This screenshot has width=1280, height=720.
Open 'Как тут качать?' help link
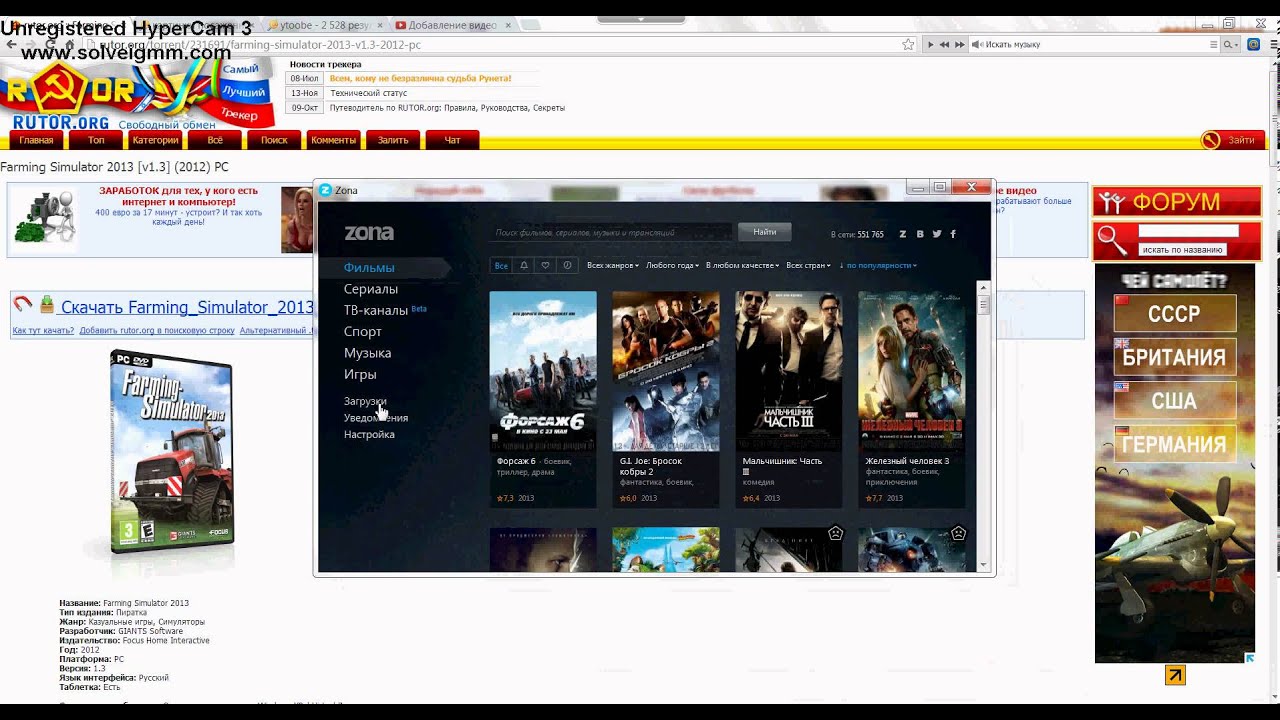[x=43, y=330]
